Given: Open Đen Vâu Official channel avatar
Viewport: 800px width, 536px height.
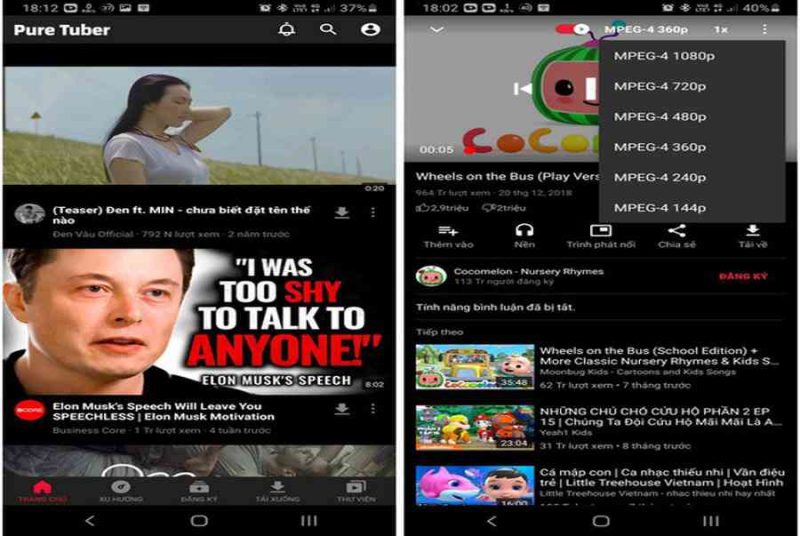Looking at the screenshot, I should pyautogui.click(x=30, y=214).
